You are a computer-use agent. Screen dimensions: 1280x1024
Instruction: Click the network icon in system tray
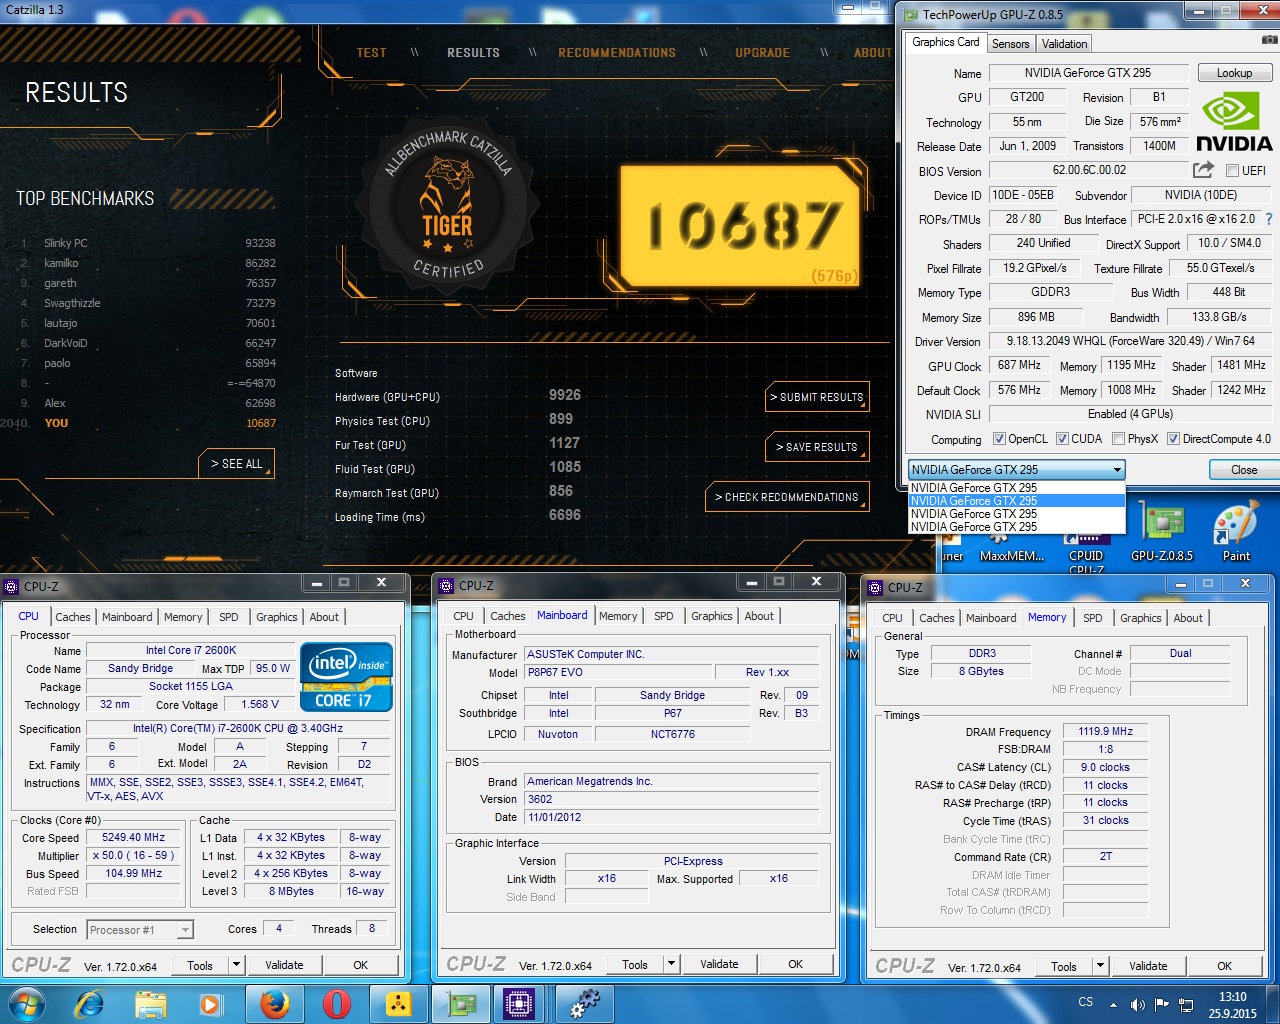1186,1004
